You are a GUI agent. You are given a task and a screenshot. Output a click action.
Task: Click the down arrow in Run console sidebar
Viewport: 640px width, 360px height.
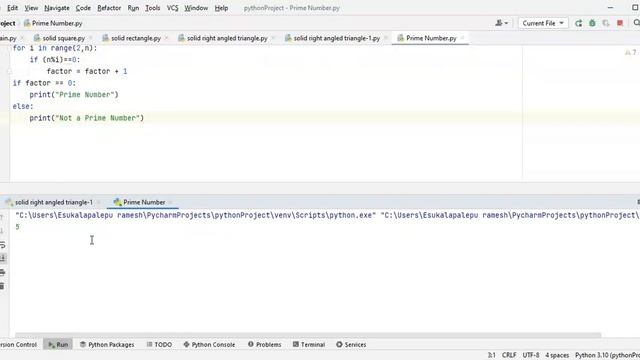click(3, 231)
